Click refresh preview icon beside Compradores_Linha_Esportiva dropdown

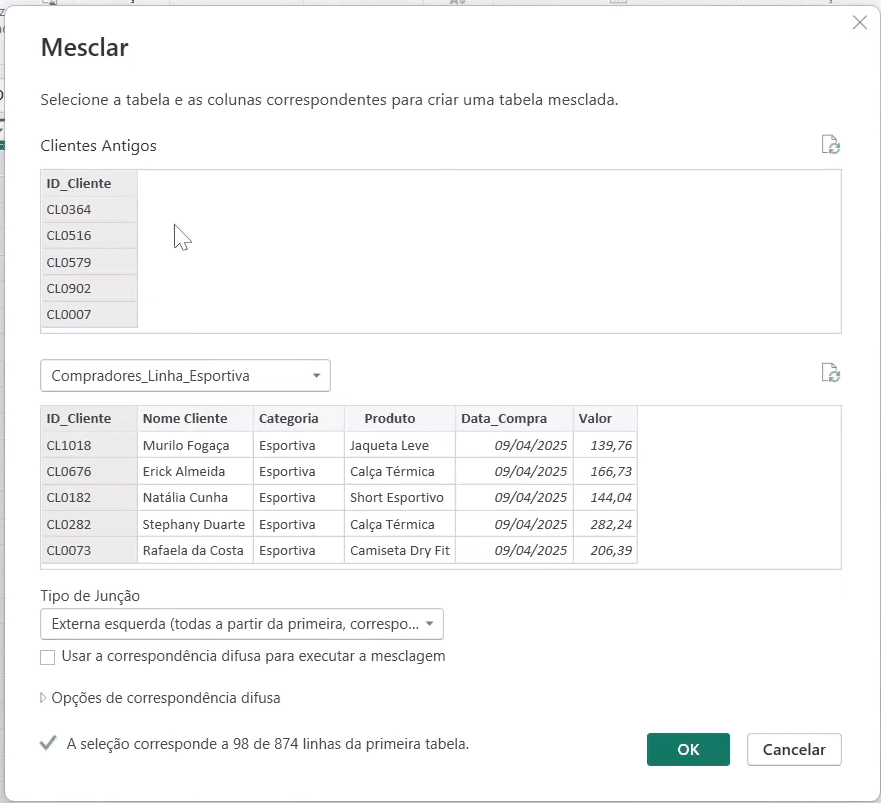point(830,373)
